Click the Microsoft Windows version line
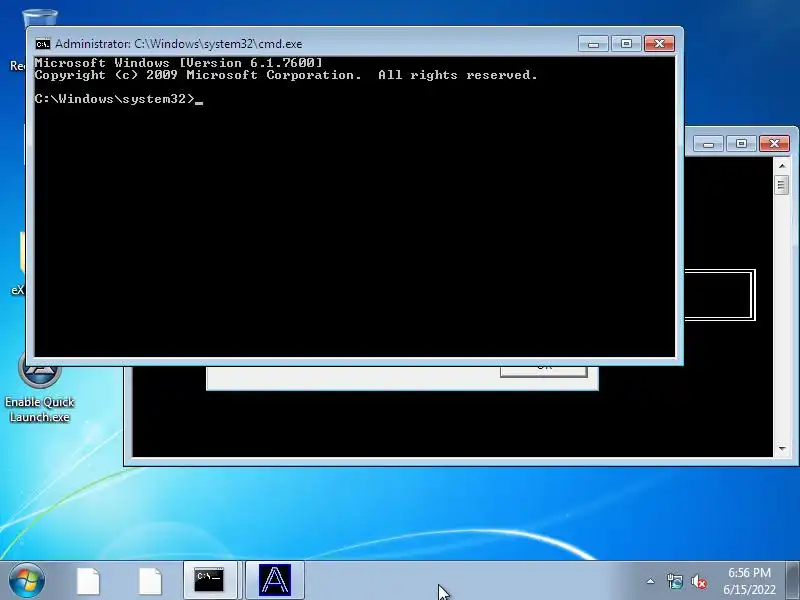800x600 pixels. (179, 63)
